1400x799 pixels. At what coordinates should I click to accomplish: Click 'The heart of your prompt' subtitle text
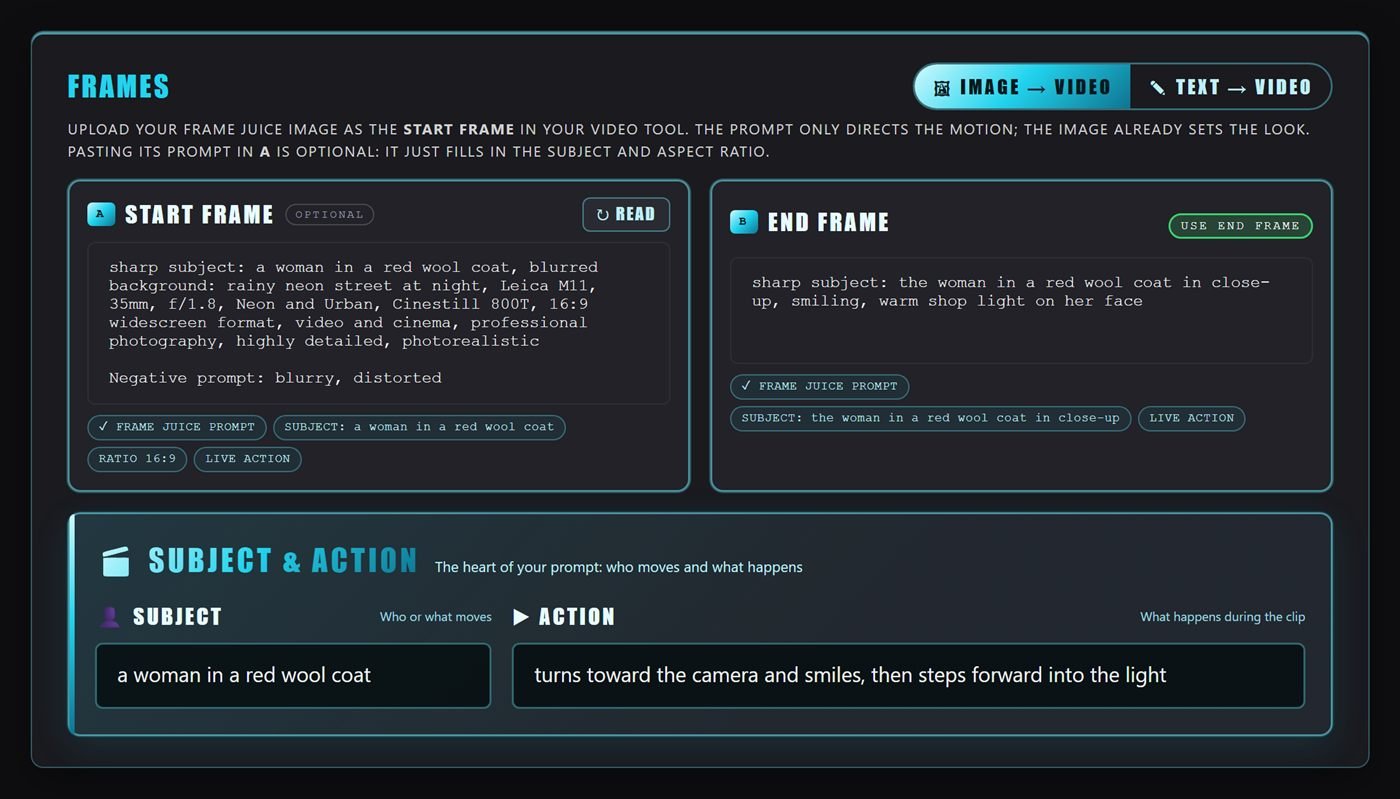(618, 567)
